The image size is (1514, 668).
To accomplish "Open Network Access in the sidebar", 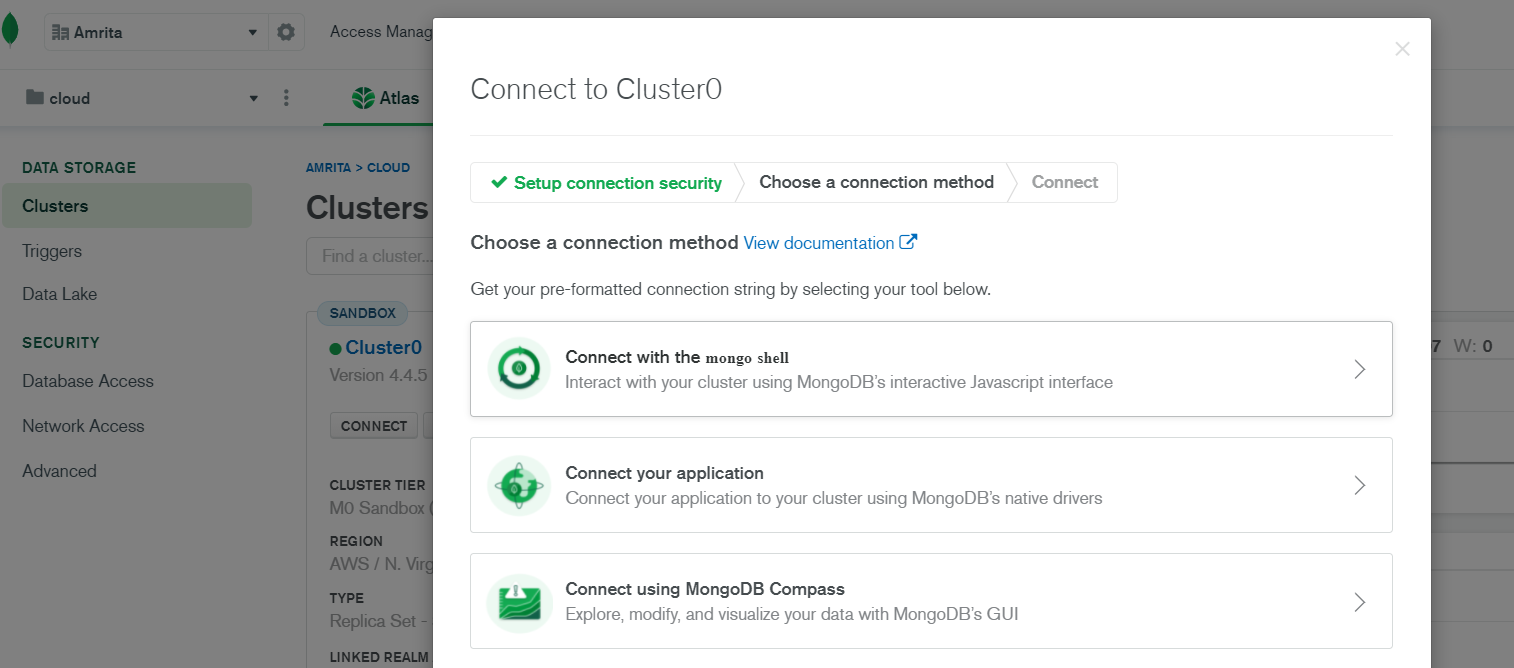I will [83, 426].
